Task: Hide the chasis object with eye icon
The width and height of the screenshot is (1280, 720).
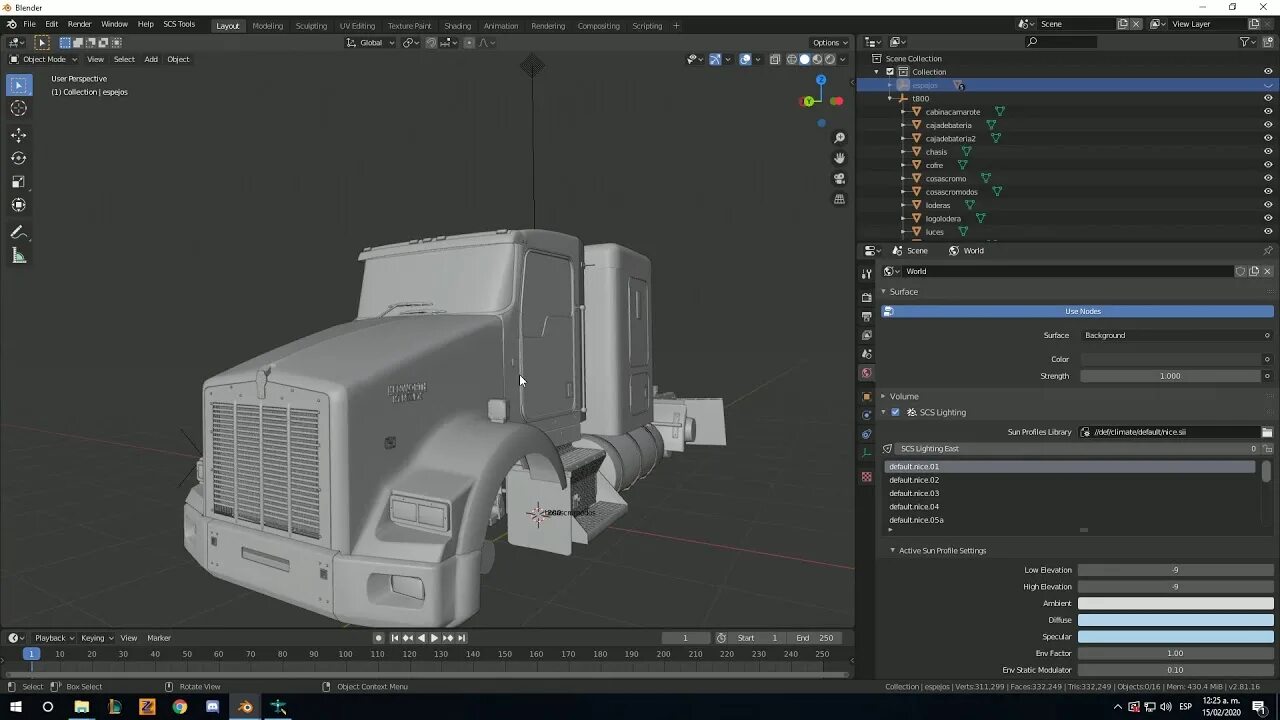Action: (1268, 152)
